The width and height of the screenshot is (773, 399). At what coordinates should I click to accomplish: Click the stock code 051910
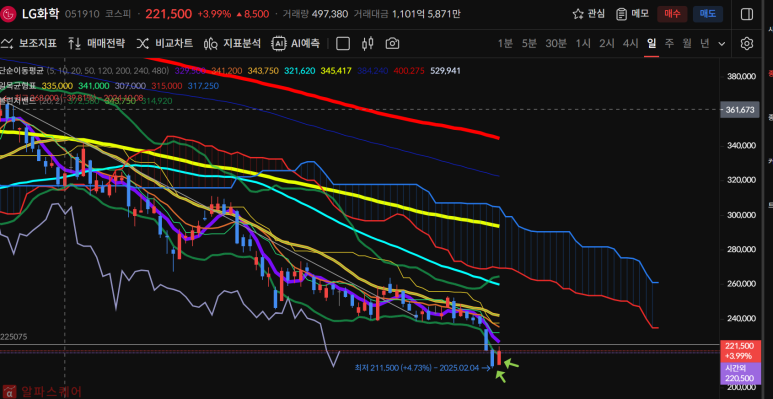(x=82, y=14)
